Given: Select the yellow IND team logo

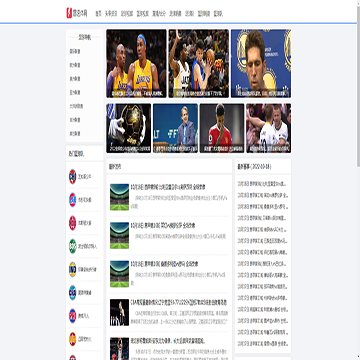Looking at the screenshot, I should click(72, 269).
